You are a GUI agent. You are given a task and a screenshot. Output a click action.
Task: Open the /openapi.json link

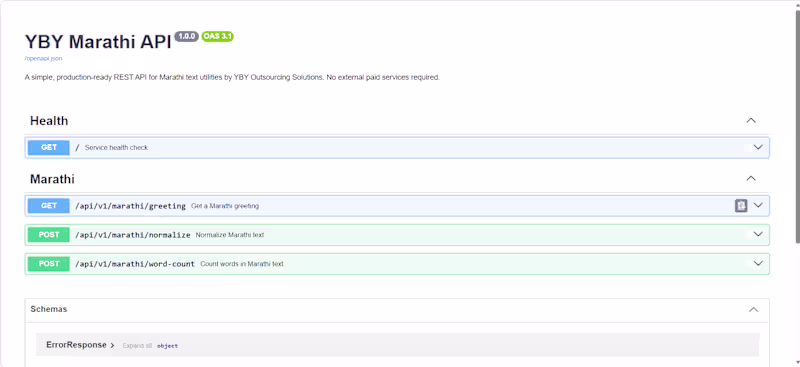point(43,58)
